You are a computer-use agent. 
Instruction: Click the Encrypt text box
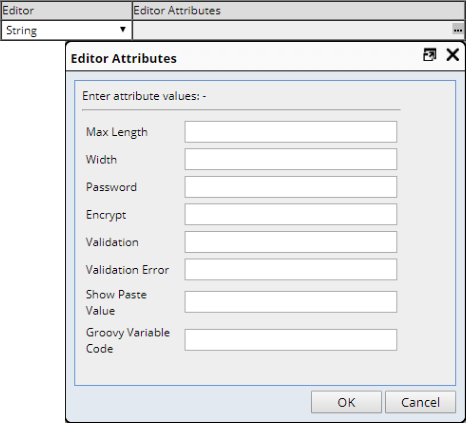click(x=291, y=214)
